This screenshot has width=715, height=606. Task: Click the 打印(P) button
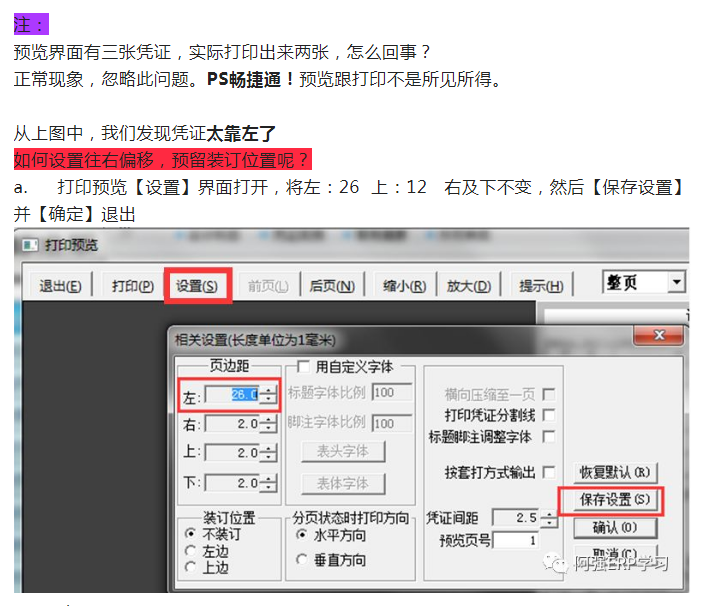tap(132, 286)
